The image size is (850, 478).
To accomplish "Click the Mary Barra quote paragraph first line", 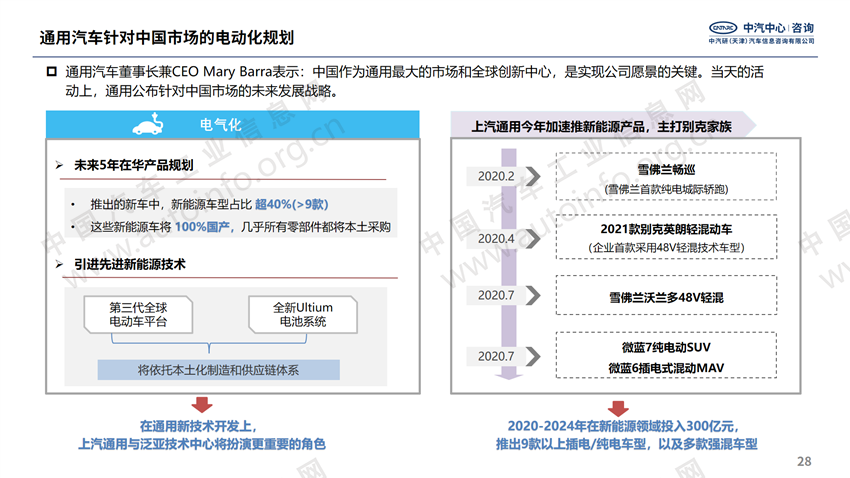I will click(x=414, y=72).
